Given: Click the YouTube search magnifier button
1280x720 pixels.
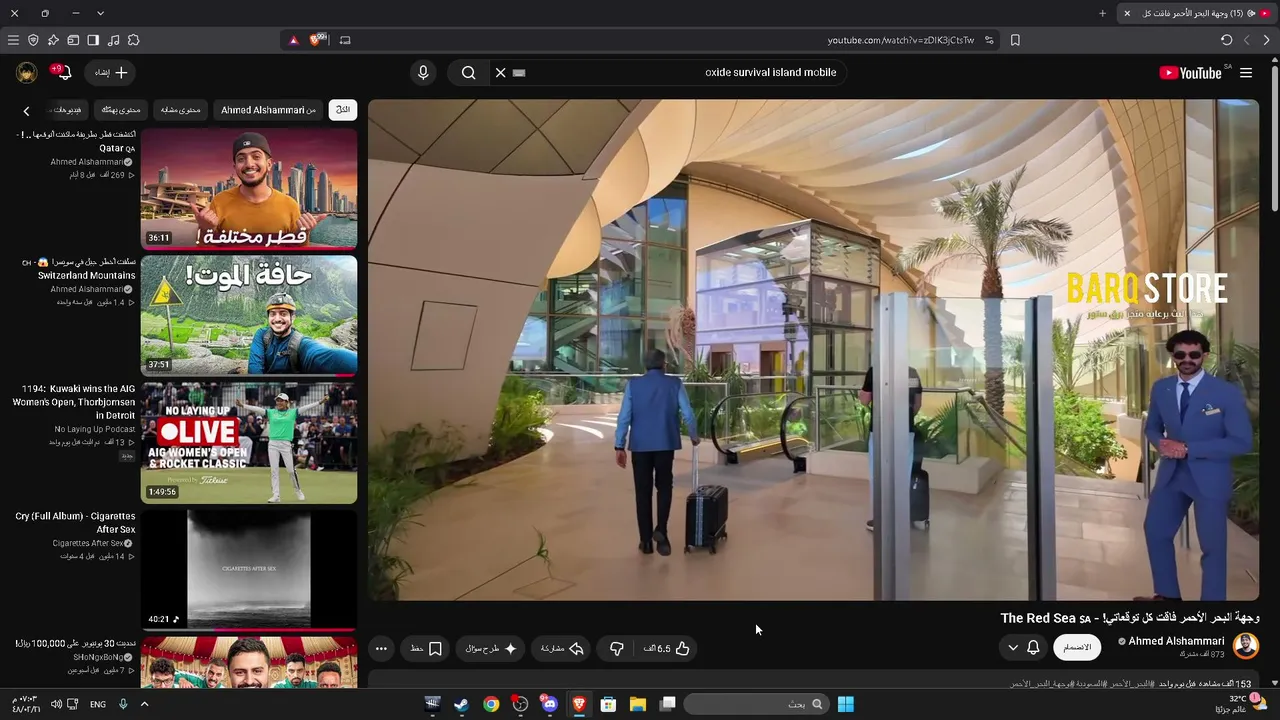Looking at the screenshot, I should click(x=468, y=72).
